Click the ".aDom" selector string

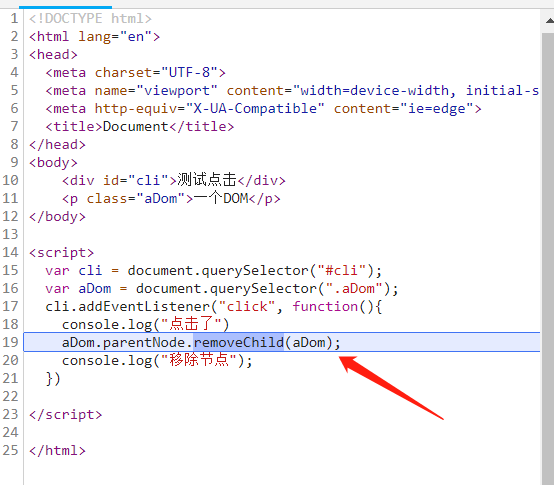[x=354, y=289]
